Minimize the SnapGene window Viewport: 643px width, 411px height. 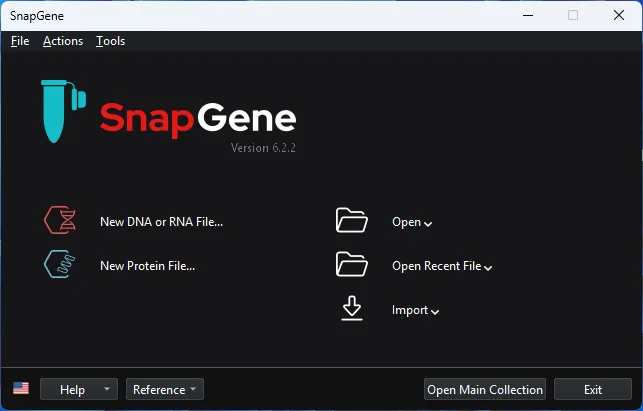pos(528,16)
